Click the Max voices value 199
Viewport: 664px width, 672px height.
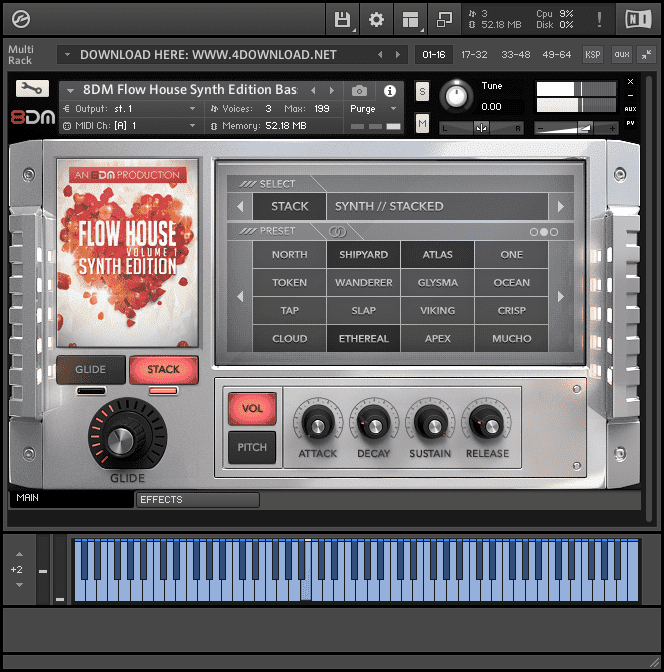tap(321, 109)
